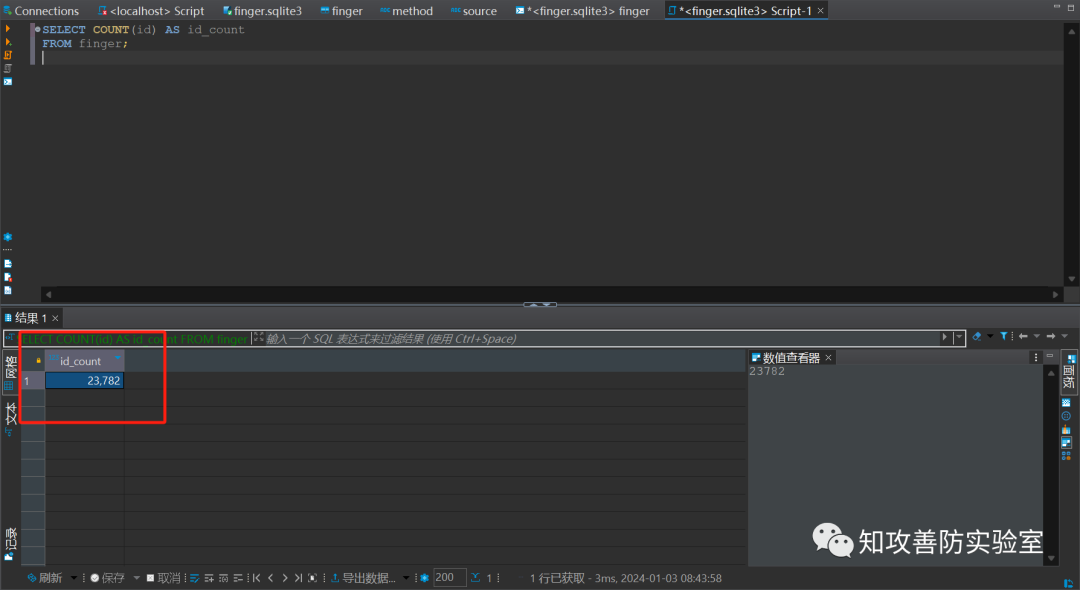Open the references panel icon at bottom-right

click(1066, 456)
